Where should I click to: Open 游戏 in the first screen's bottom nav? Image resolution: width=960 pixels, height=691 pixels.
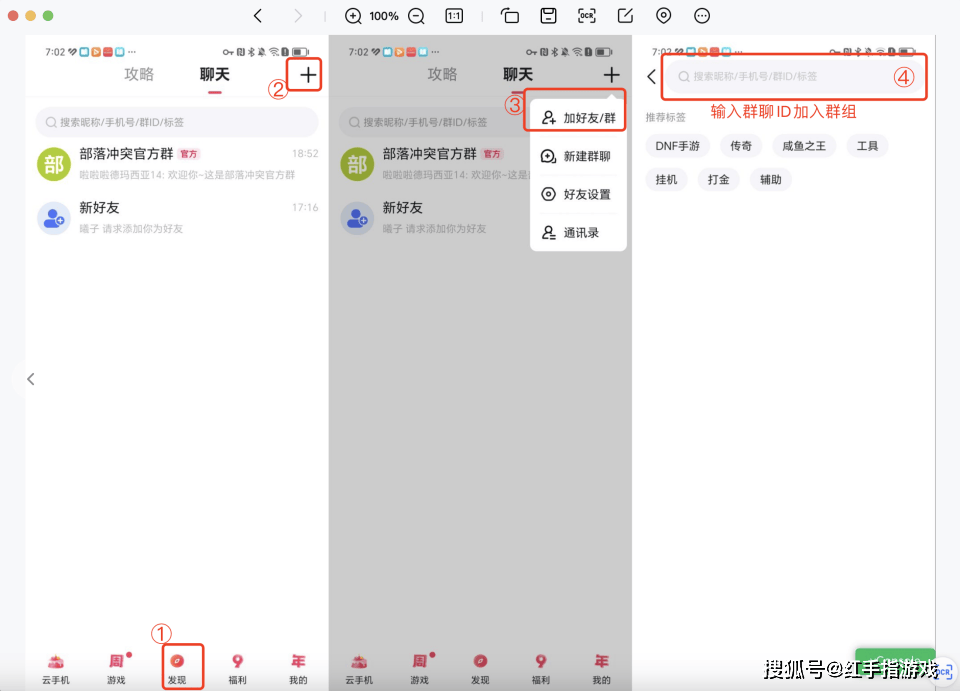point(116,669)
